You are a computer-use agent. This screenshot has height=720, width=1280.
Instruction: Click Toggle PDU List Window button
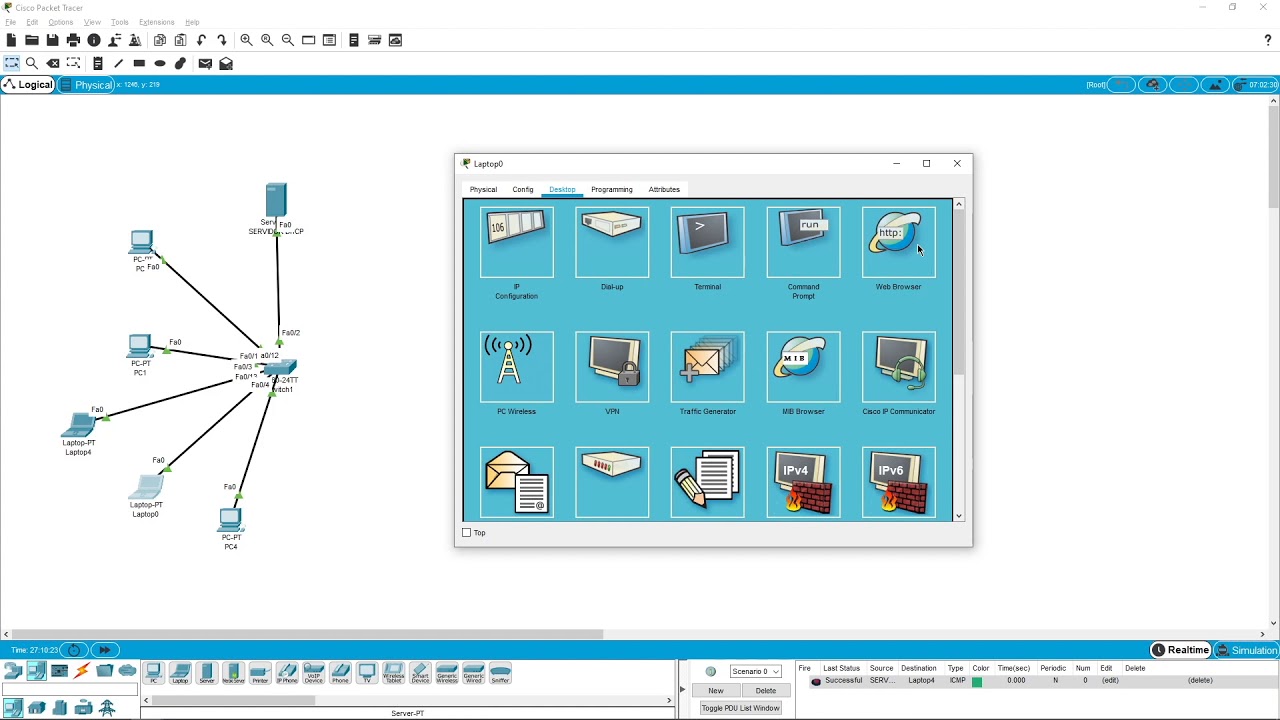[740, 708]
